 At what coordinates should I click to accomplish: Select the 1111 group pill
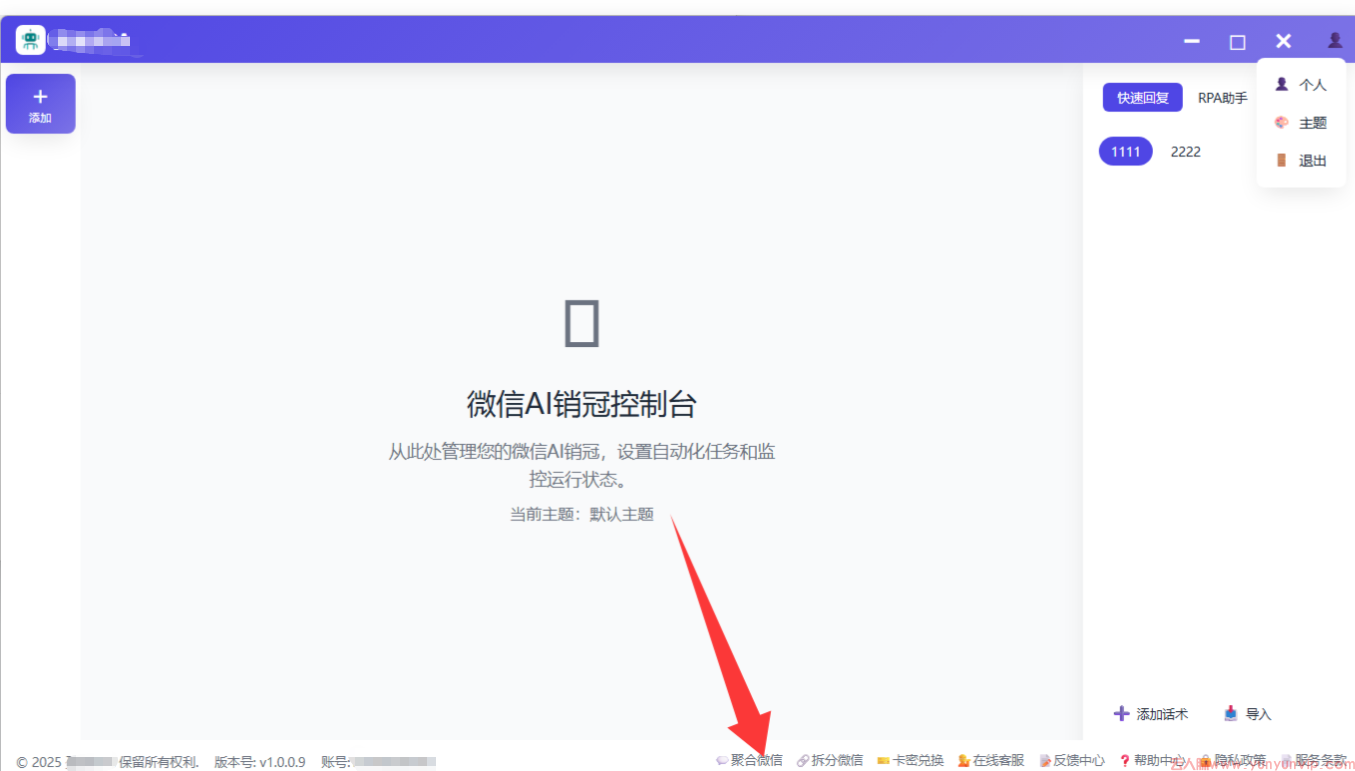pyautogui.click(x=1126, y=152)
